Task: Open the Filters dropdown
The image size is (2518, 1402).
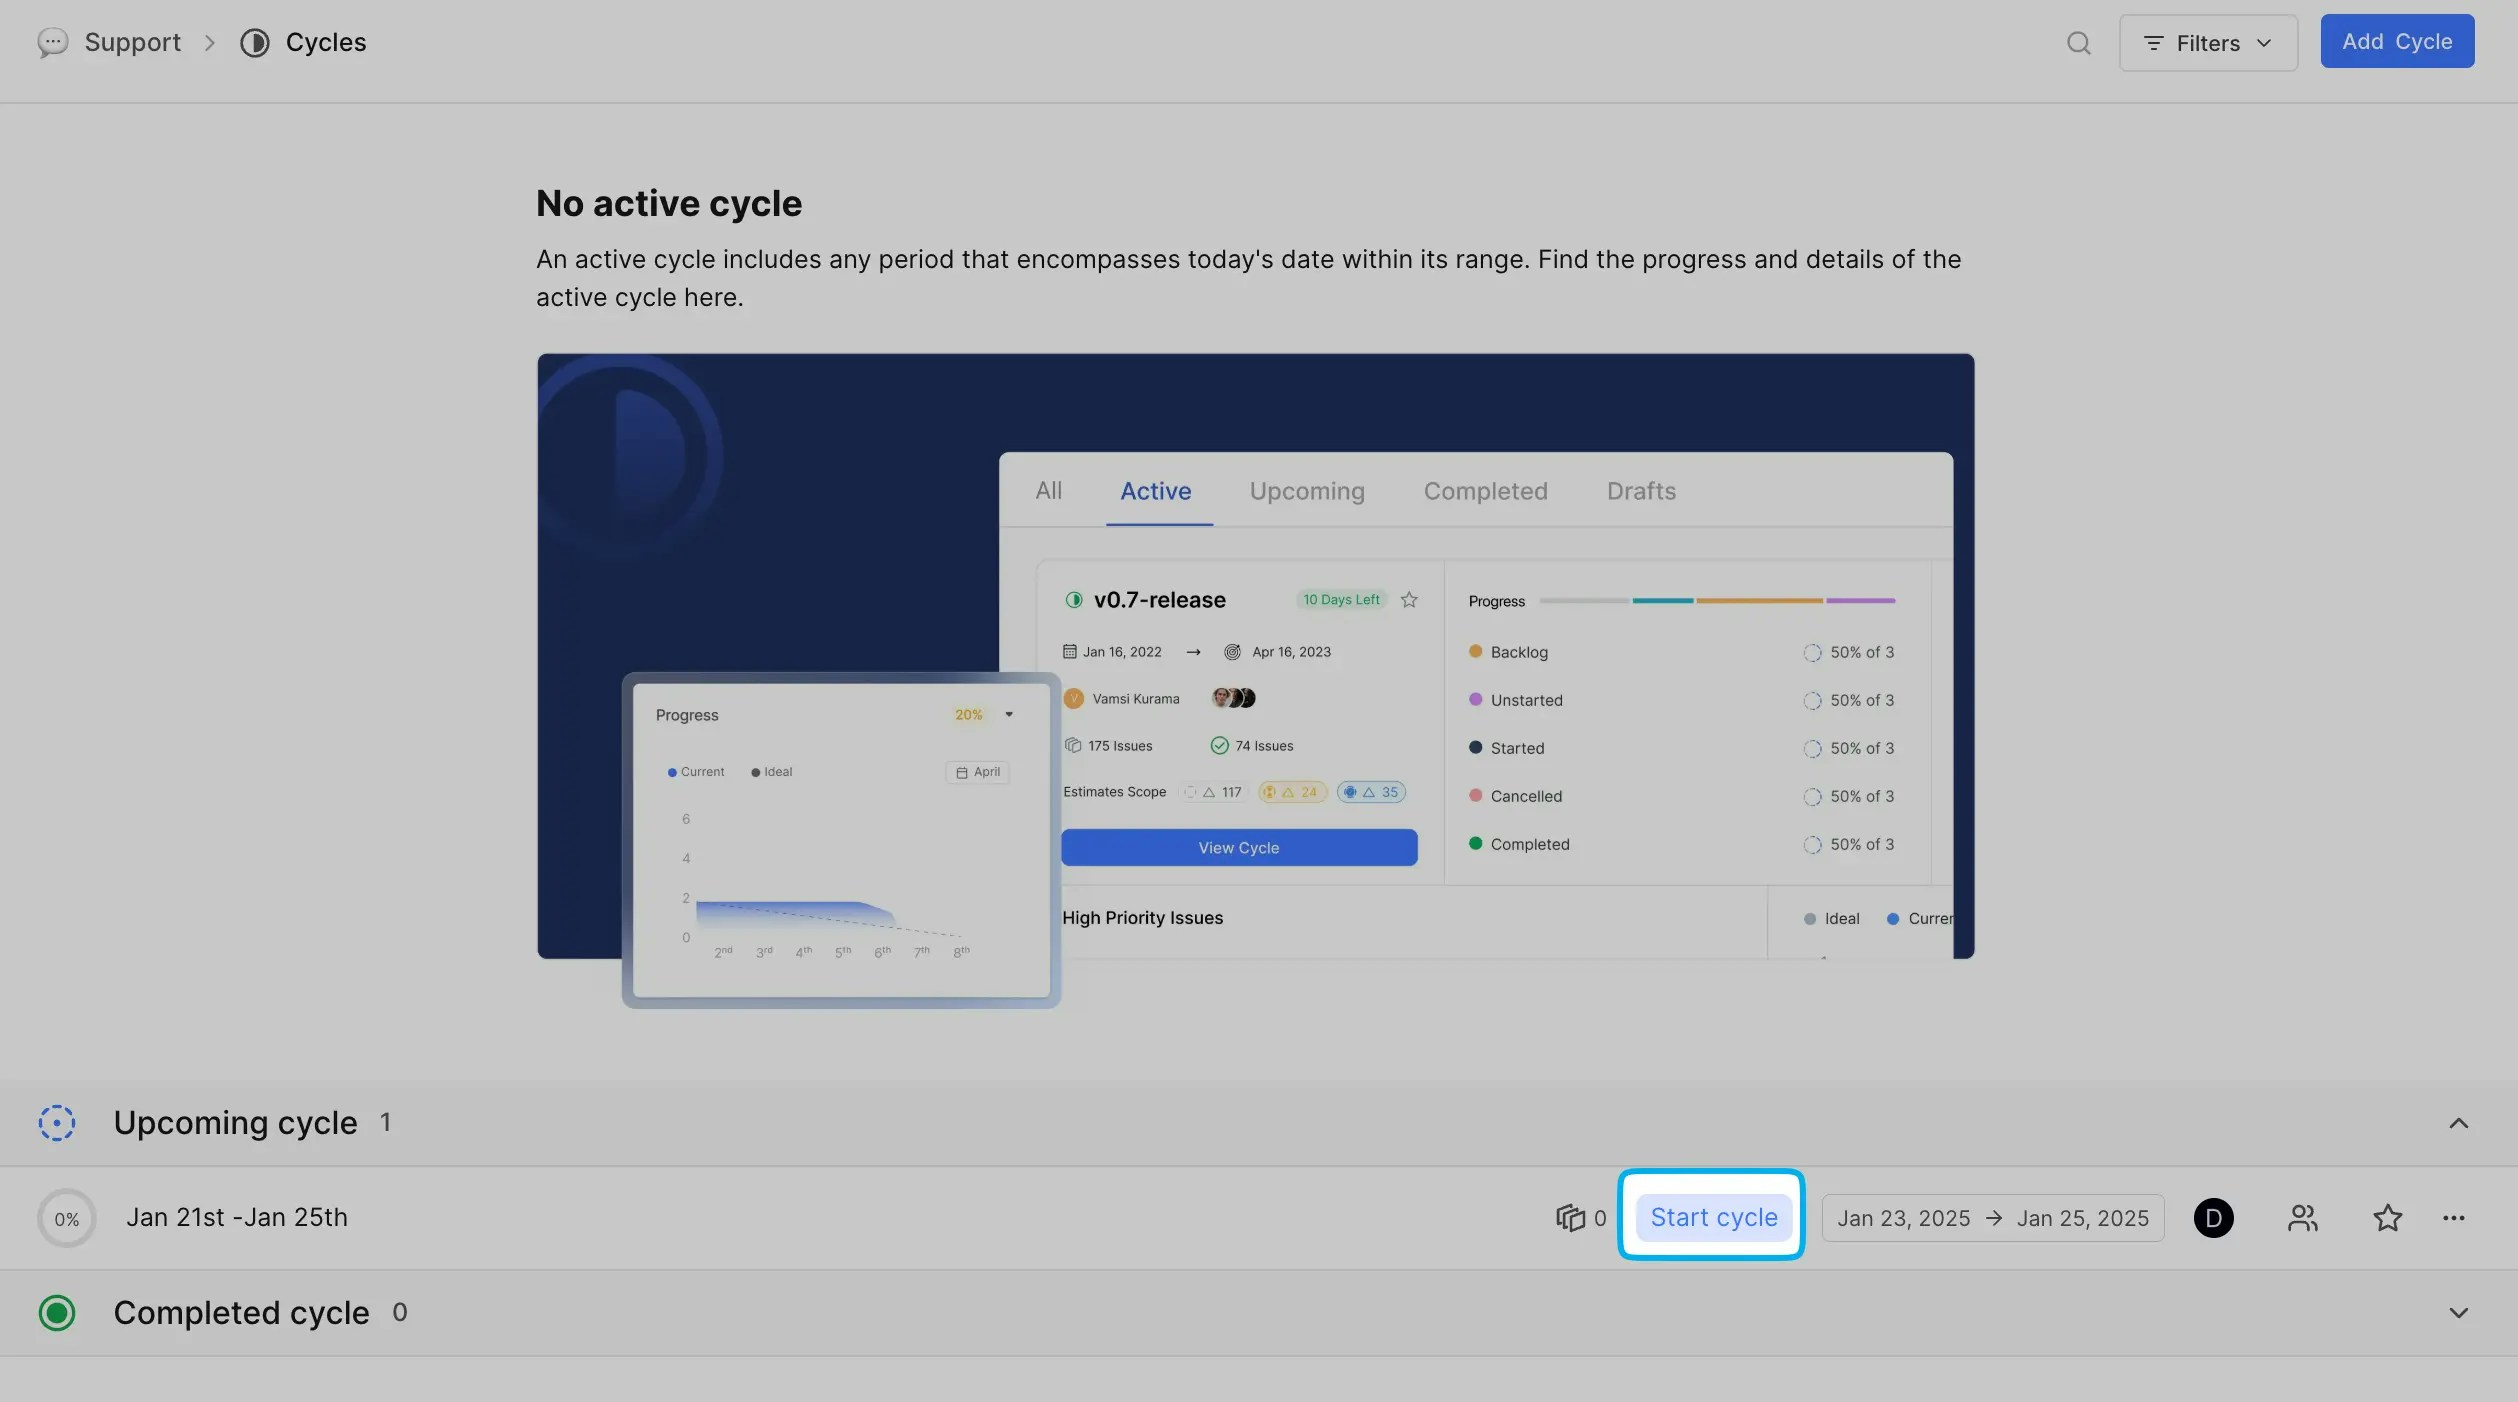Action: click(2207, 43)
